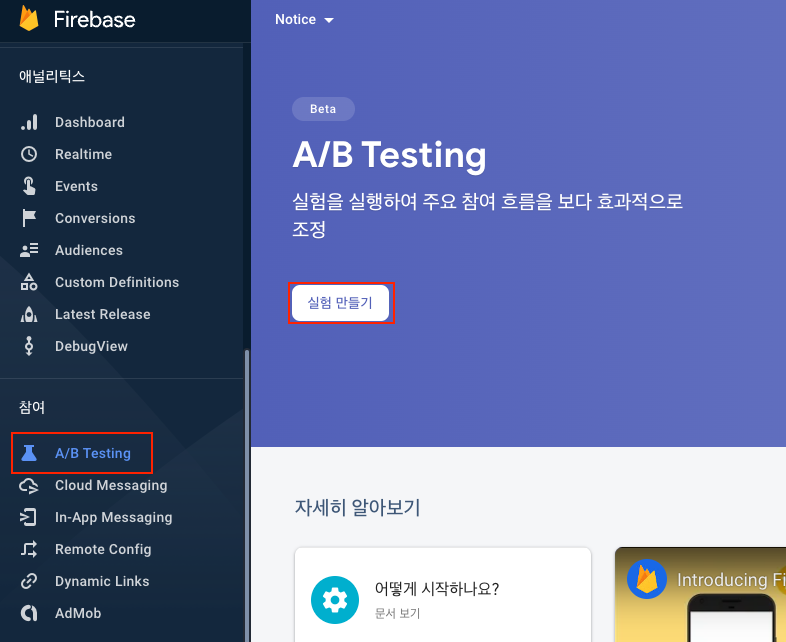This screenshot has height=642, width=786.
Task: Open the Events page
Action: tap(76, 186)
